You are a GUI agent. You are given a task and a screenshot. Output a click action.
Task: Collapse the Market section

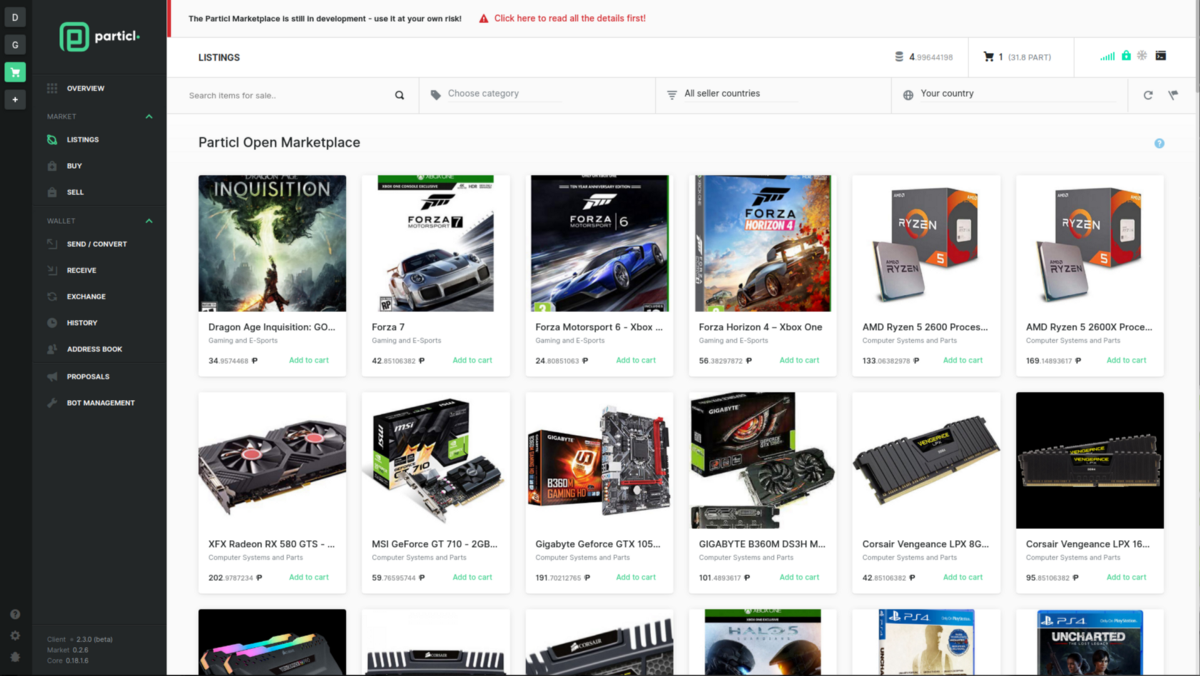point(149,117)
